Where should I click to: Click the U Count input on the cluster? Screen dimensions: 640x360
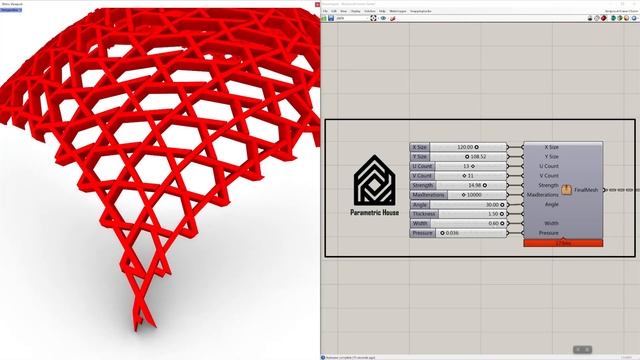549,166
